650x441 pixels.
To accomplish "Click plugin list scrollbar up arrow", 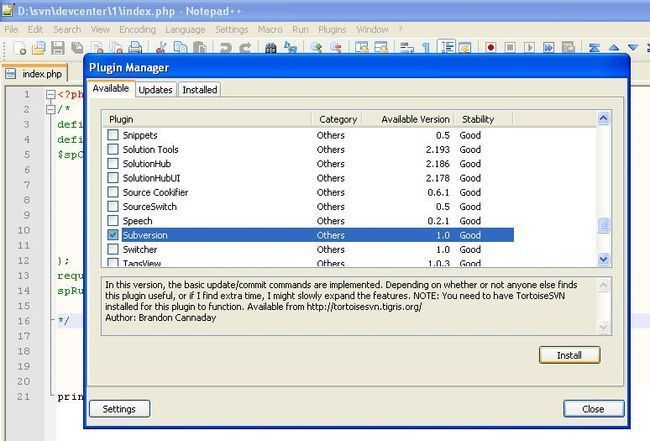I will [x=604, y=119].
